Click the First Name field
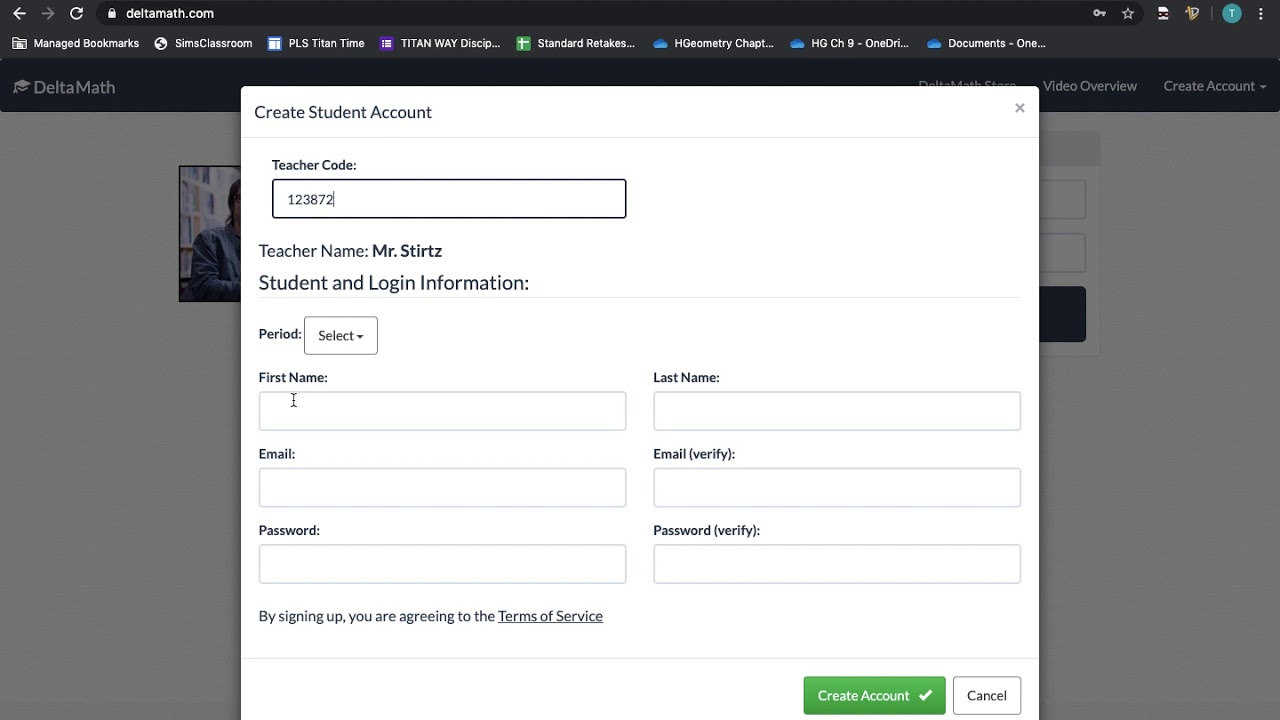Screen dimensions: 1280x720 pos(442,411)
